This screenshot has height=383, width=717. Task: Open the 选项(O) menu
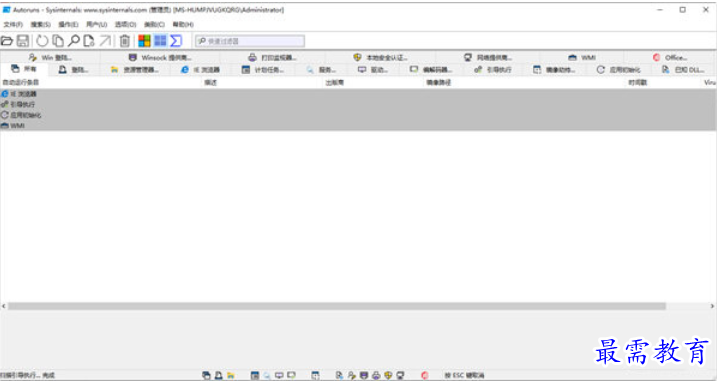point(125,24)
